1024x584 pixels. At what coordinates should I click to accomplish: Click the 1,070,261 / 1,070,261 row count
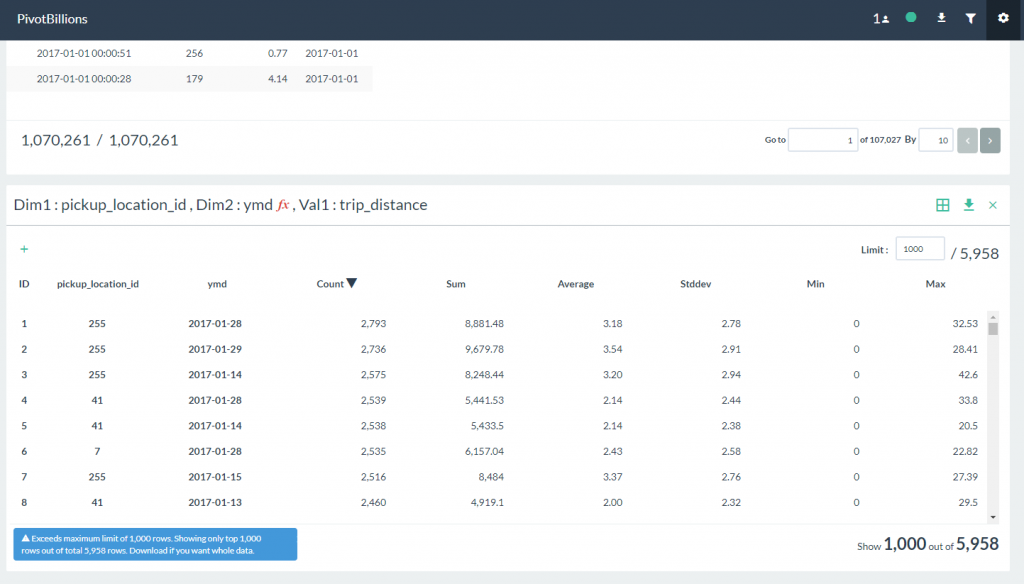(x=99, y=140)
